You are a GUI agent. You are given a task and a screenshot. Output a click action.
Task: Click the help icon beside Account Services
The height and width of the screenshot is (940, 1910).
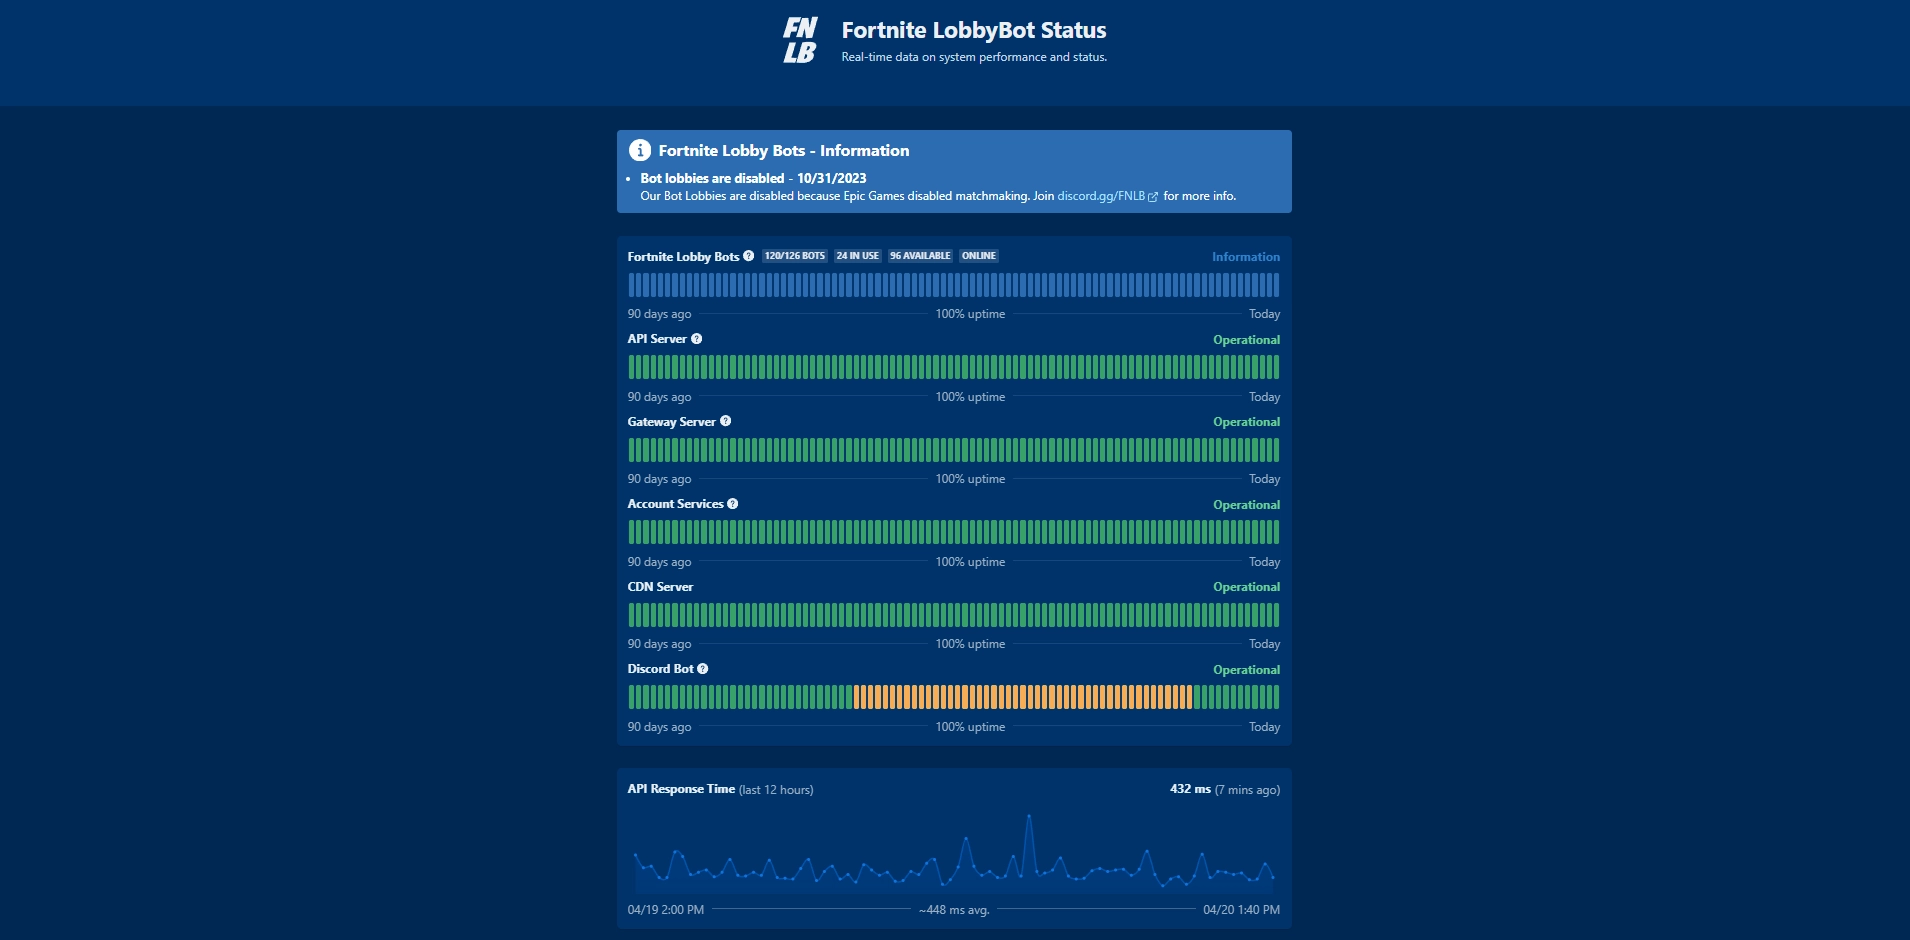coord(733,504)
